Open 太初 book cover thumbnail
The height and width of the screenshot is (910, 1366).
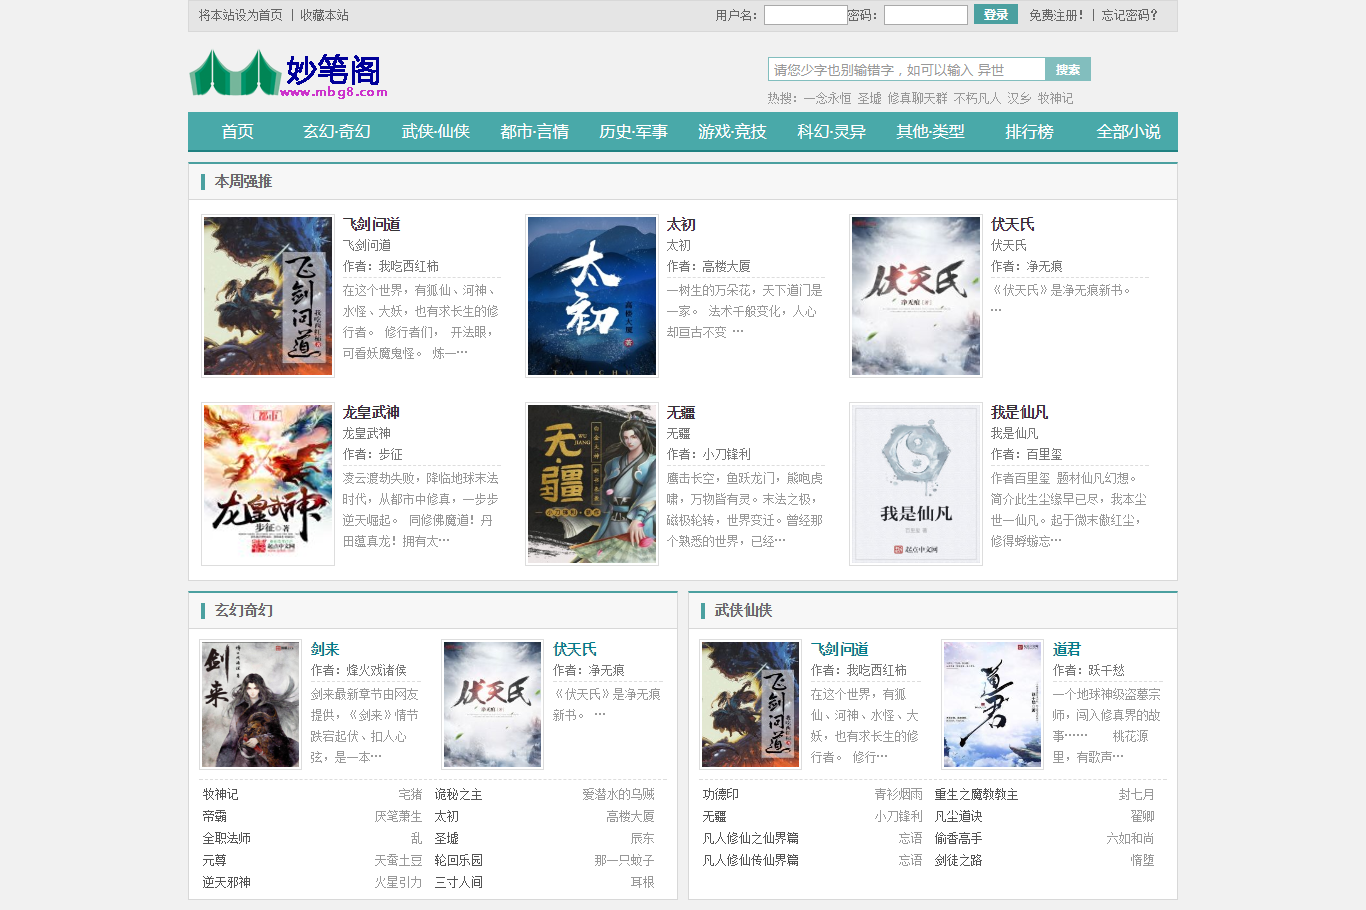pos(592,296)
